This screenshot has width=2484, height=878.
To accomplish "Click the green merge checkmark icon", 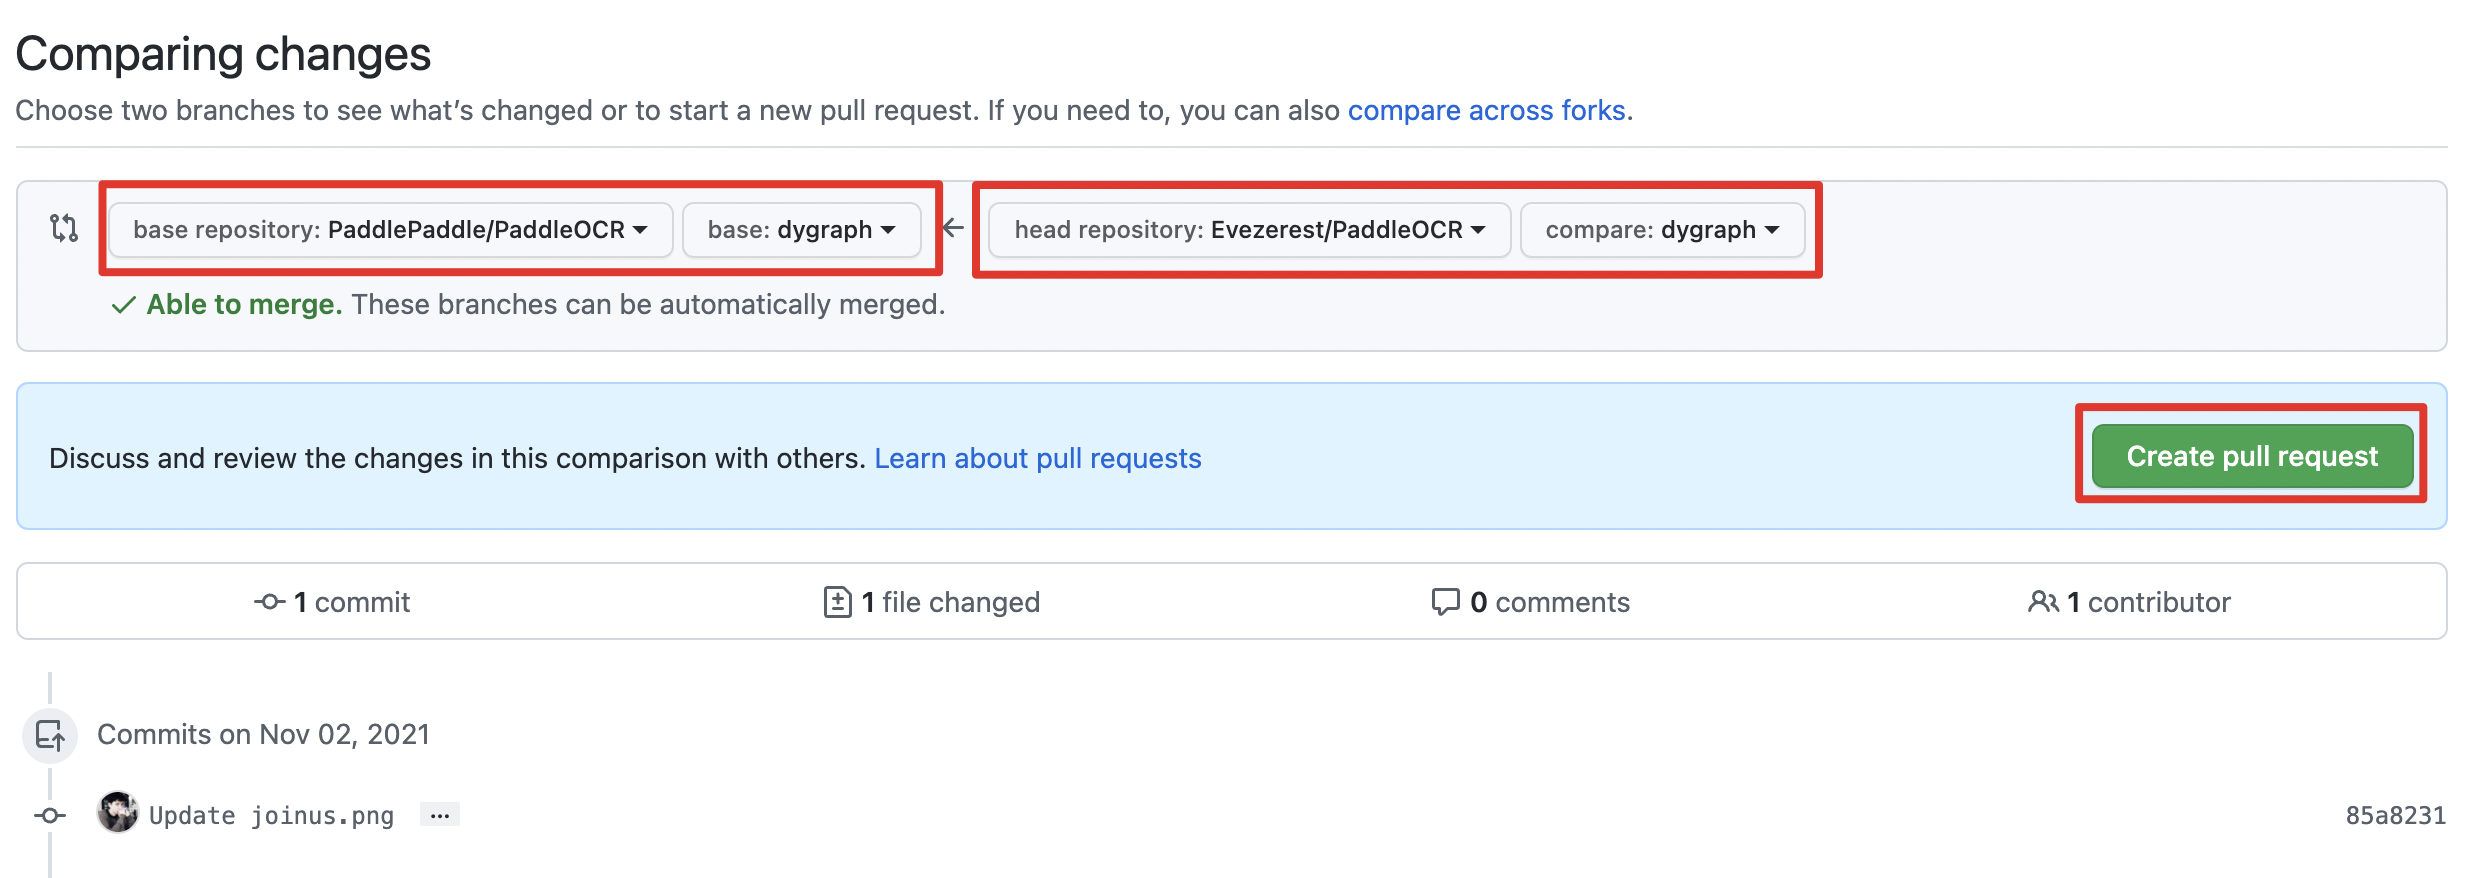I will [x=123, y=305].
